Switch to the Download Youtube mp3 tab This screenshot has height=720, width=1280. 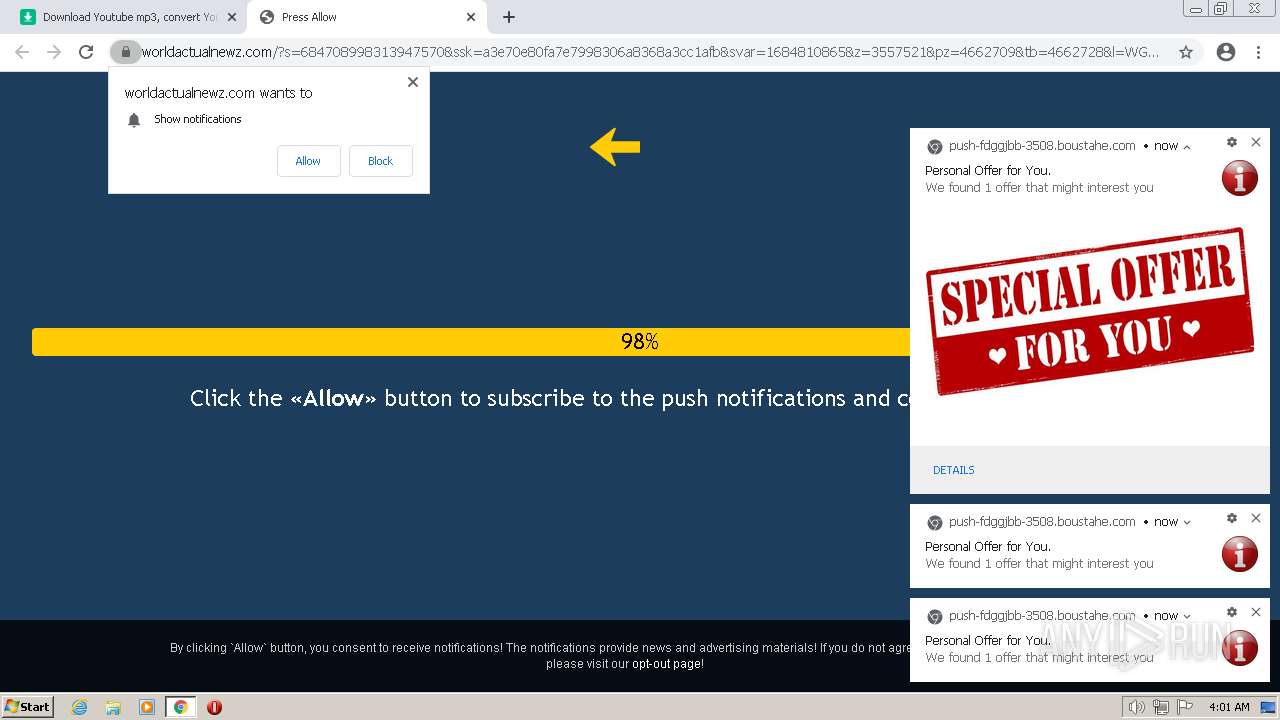[128, 17]
